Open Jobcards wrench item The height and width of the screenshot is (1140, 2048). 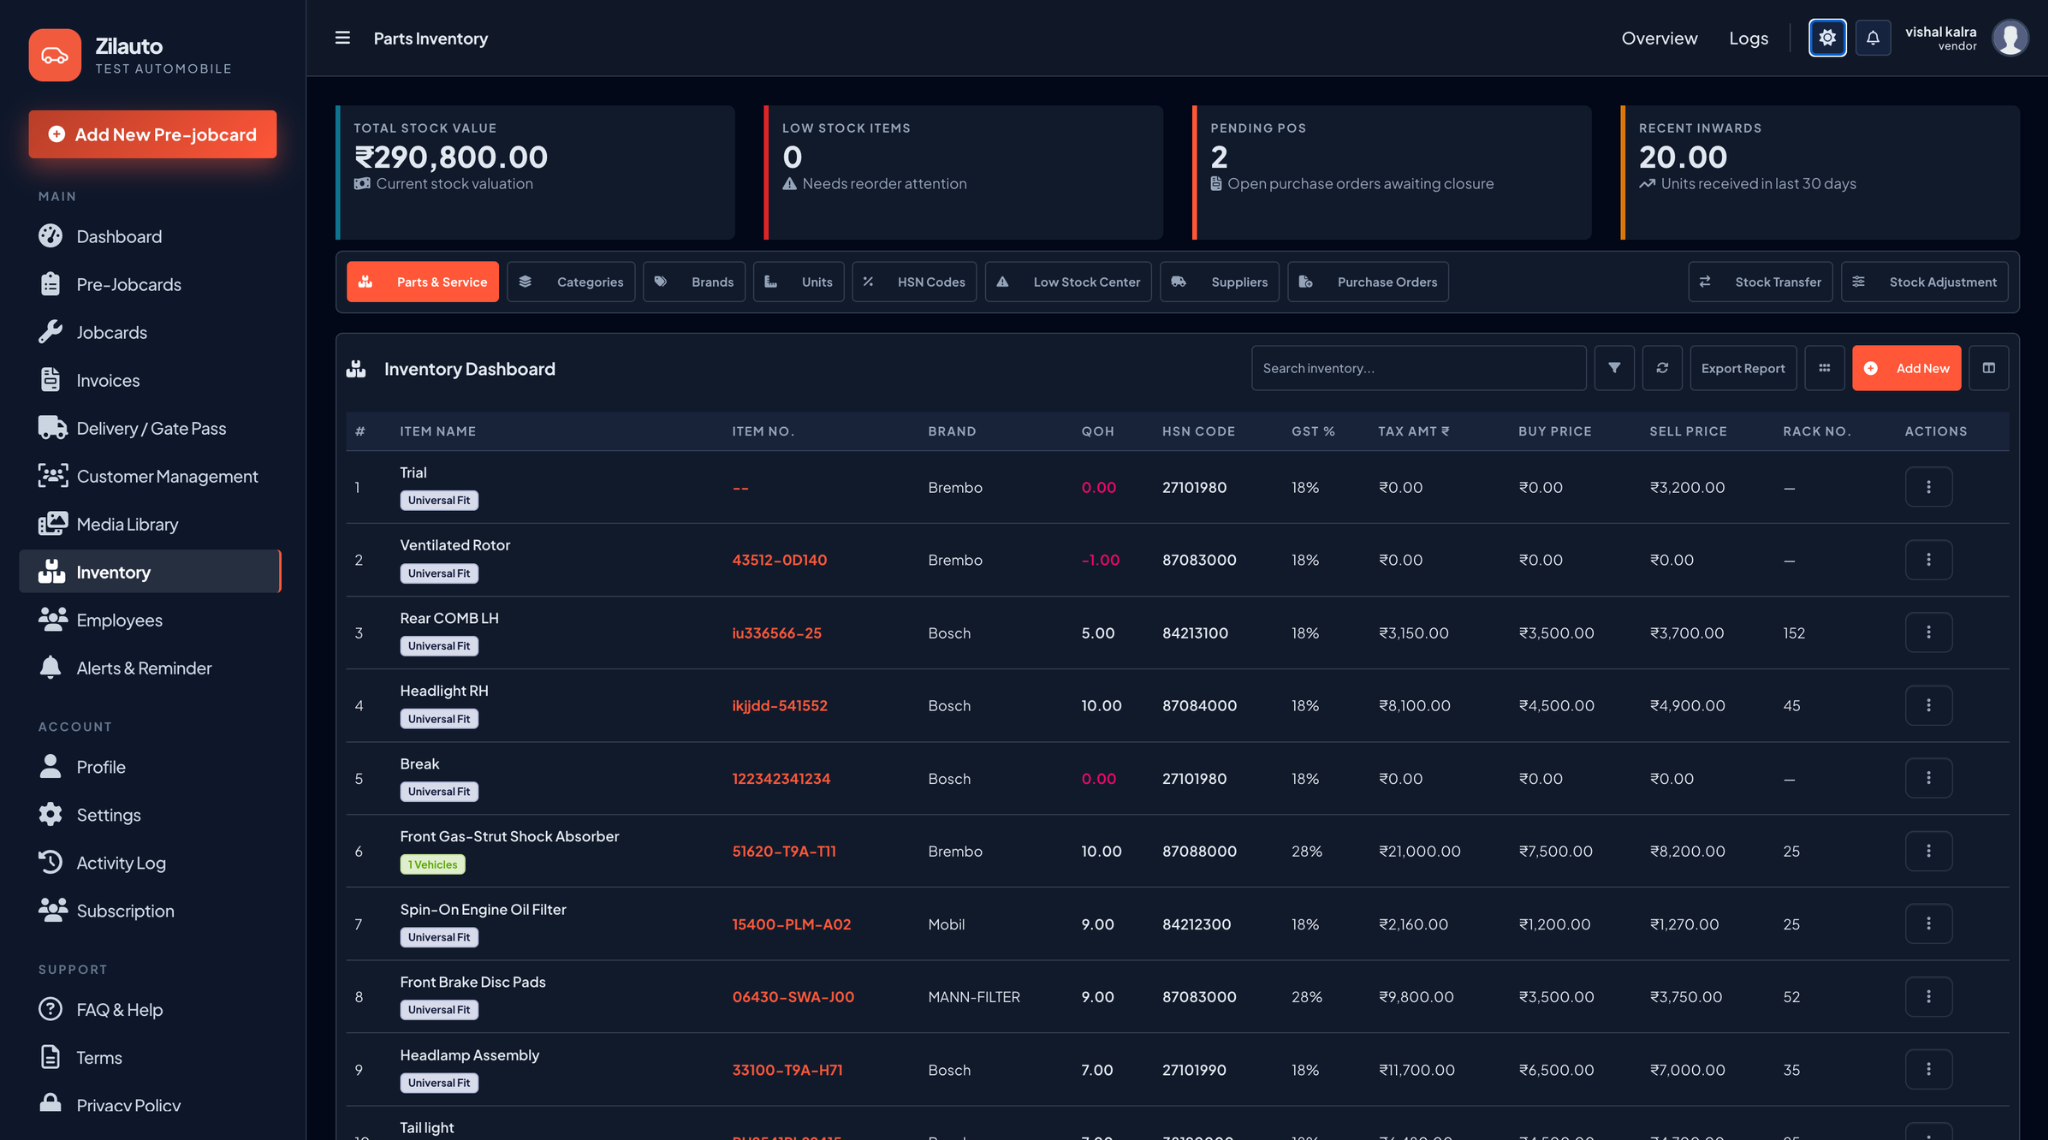pyautogui.click(x=150, y=332)
